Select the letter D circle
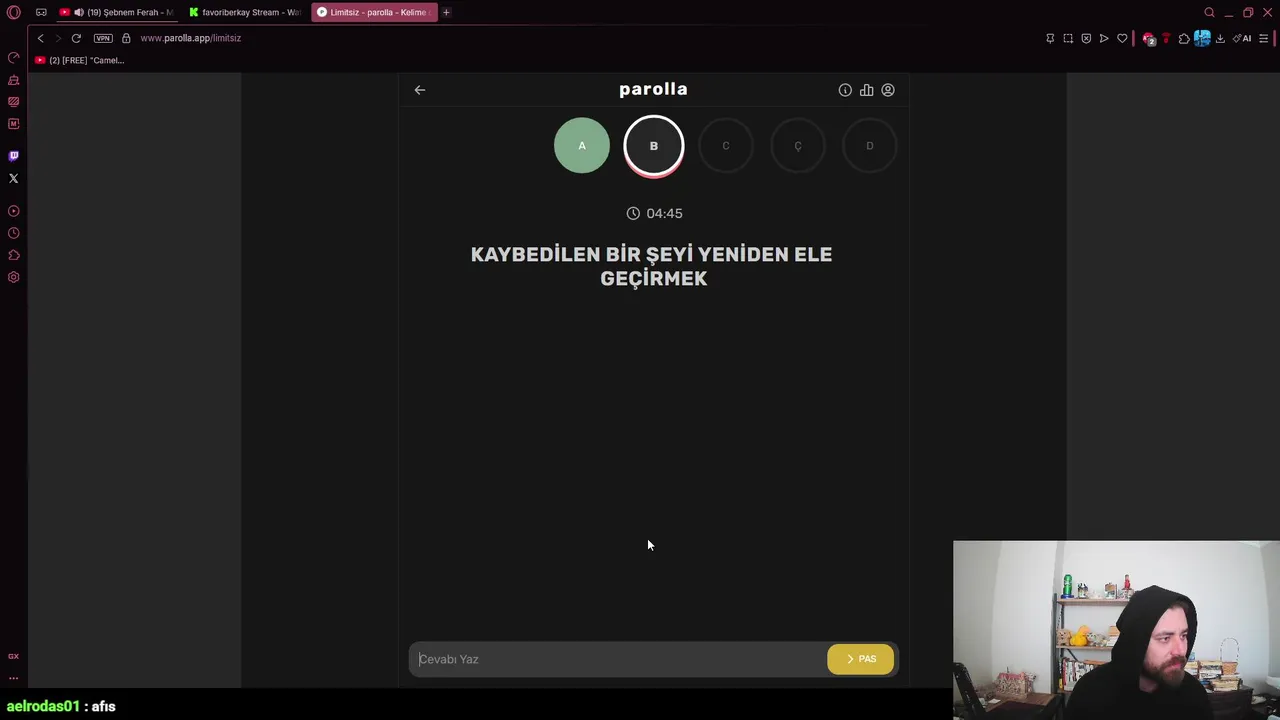The height and width of the screenshot is (720, 1280). point(870,146)
